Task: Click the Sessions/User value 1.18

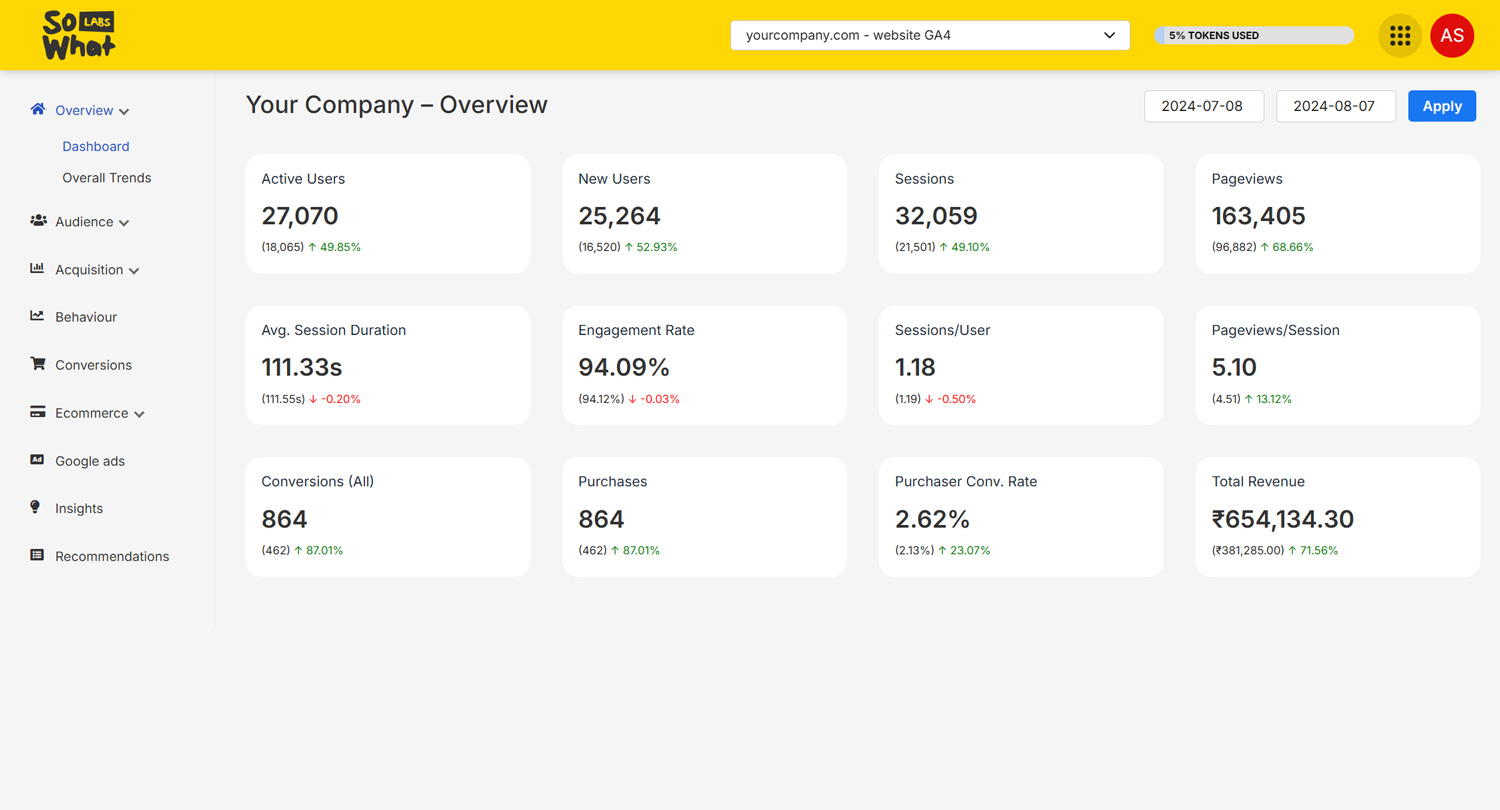Action: [x=915, y=367]
